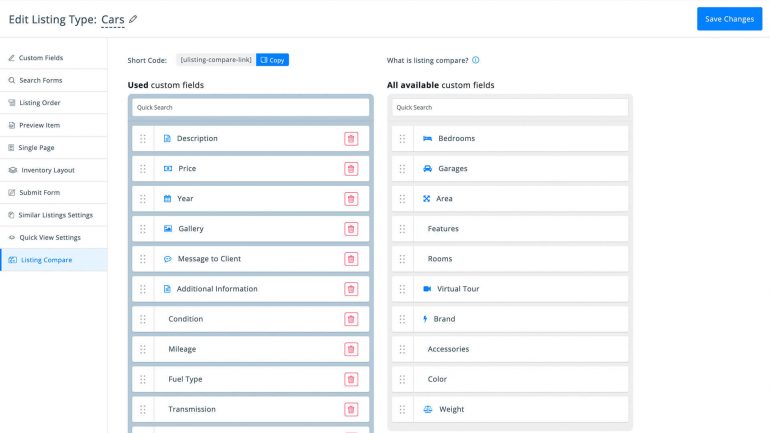The height and width of the screenshot is (433, 770).
Task: Delete the Description field from used fields
Action: (x=351, y=139)
